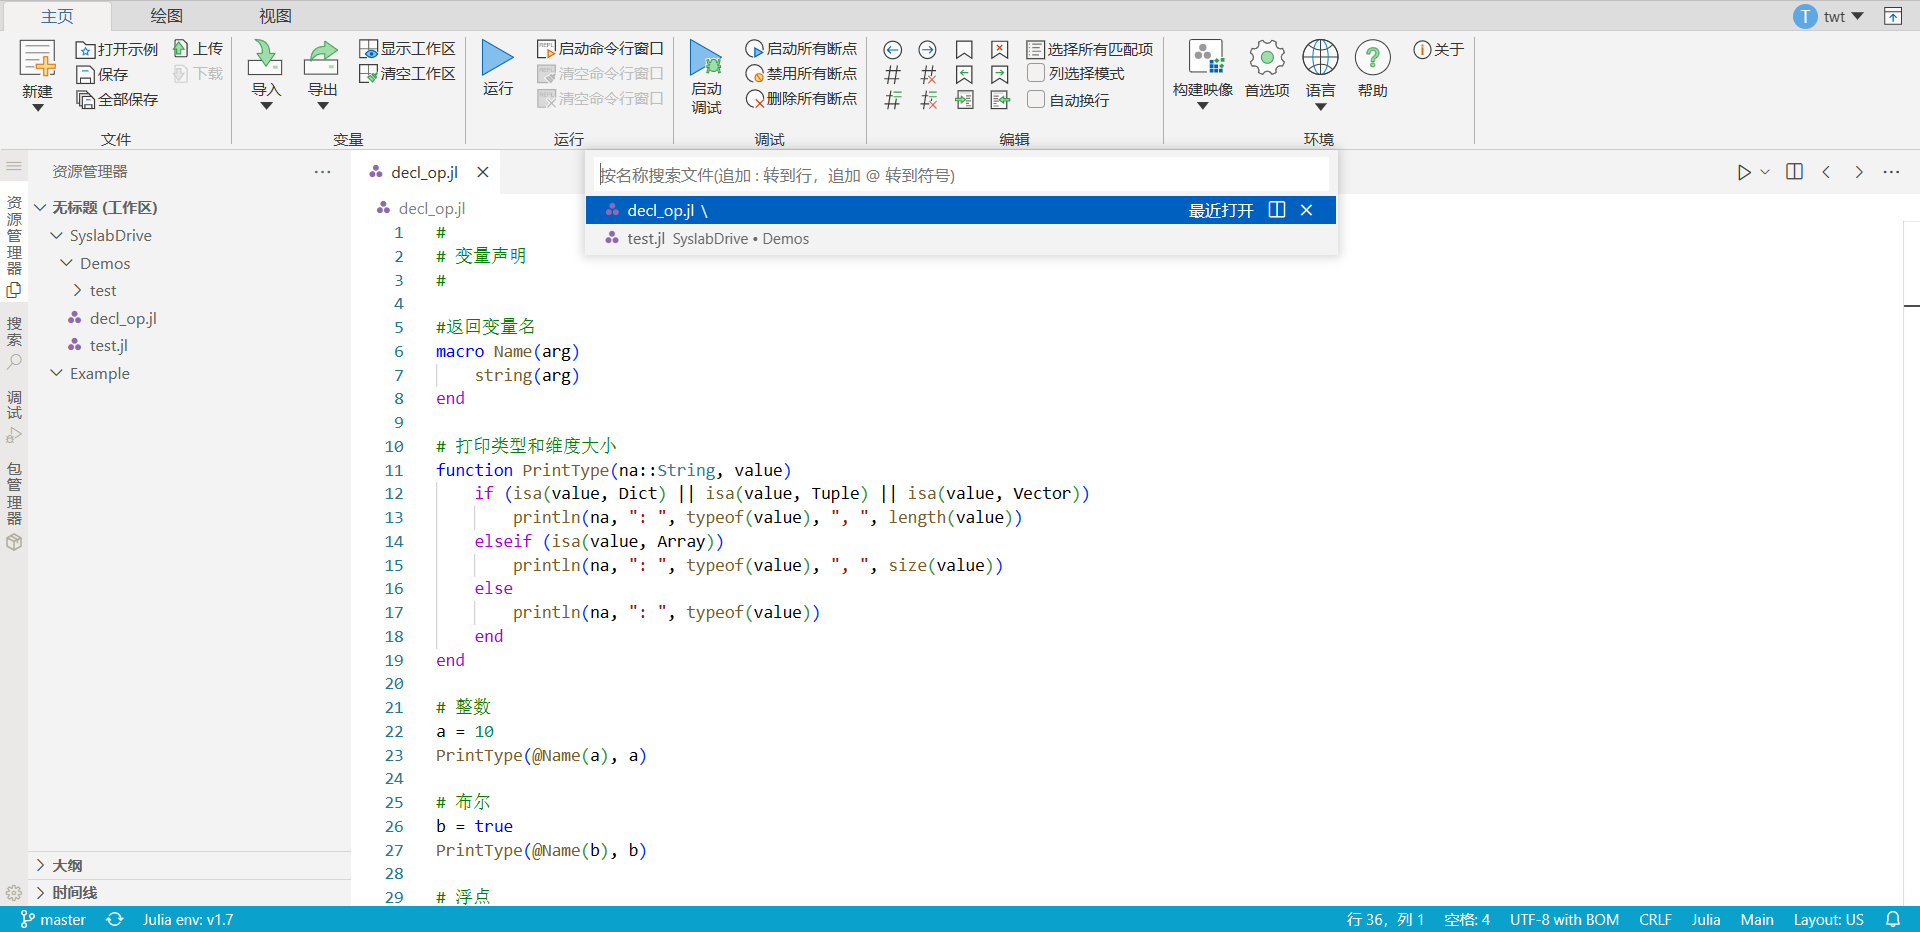Viewport: 1920px width, 932px height.
Task: Remove line comment with # red X icon
Action: pyautogui.click(x=928, y=74)
